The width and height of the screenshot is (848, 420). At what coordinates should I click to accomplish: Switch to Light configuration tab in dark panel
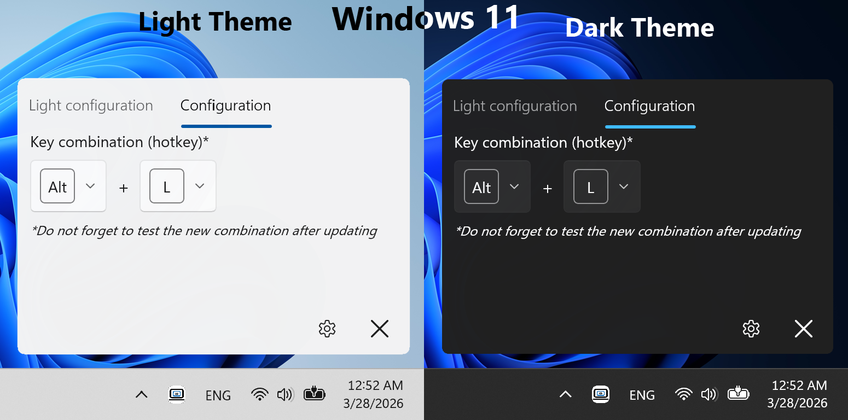pyautogui.click(x=515, y=106)
